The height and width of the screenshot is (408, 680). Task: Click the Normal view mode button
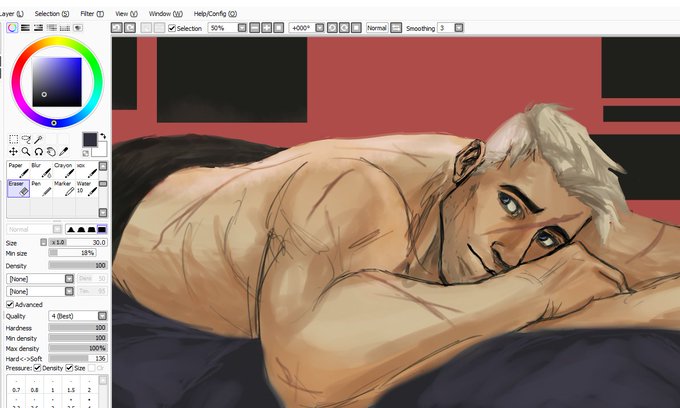tap(376, 28)
